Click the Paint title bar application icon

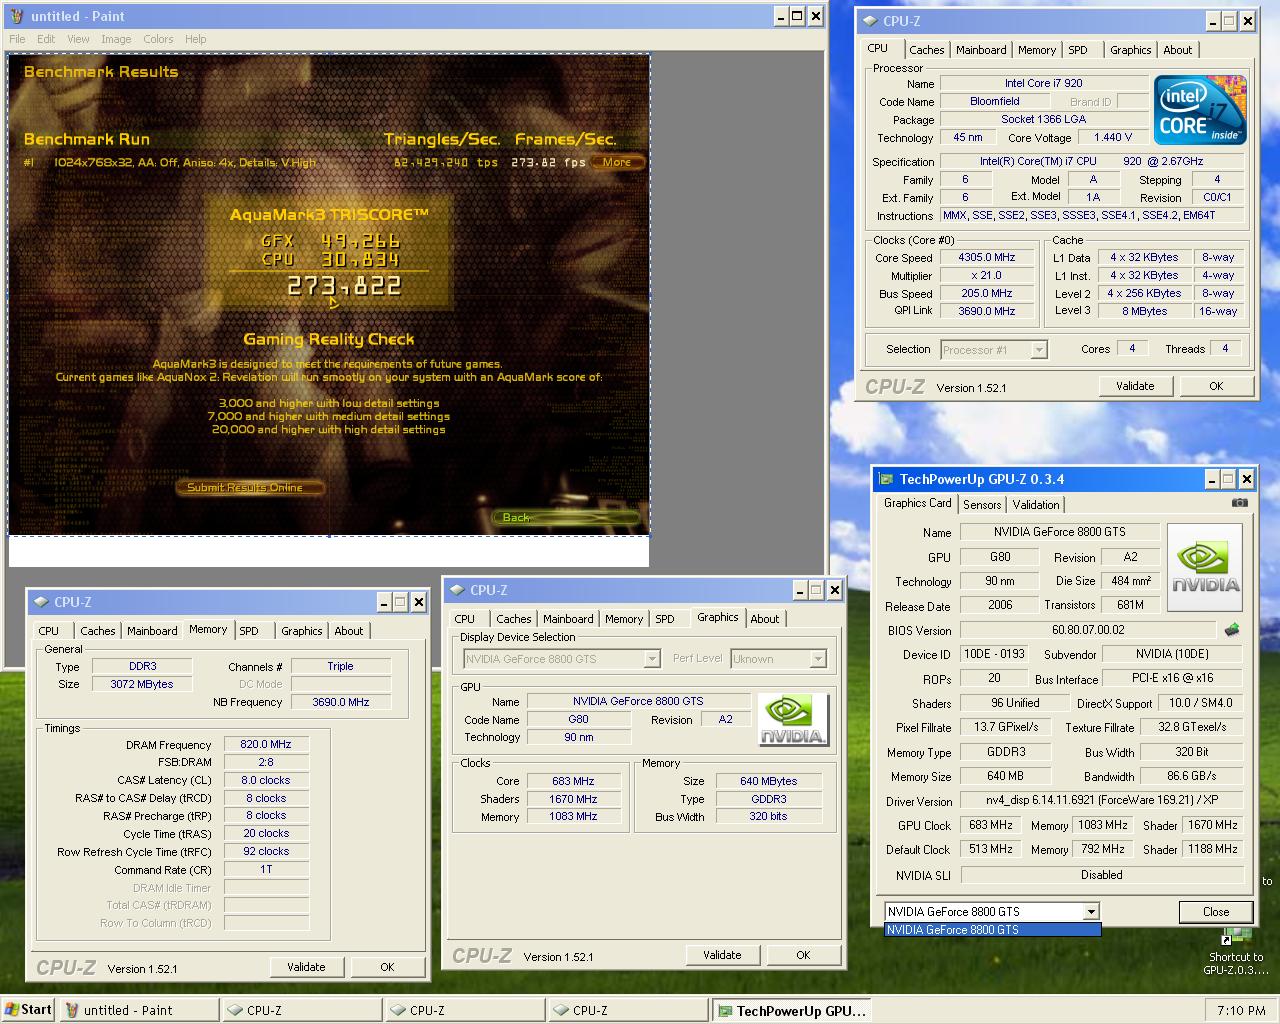coord(17,16)
